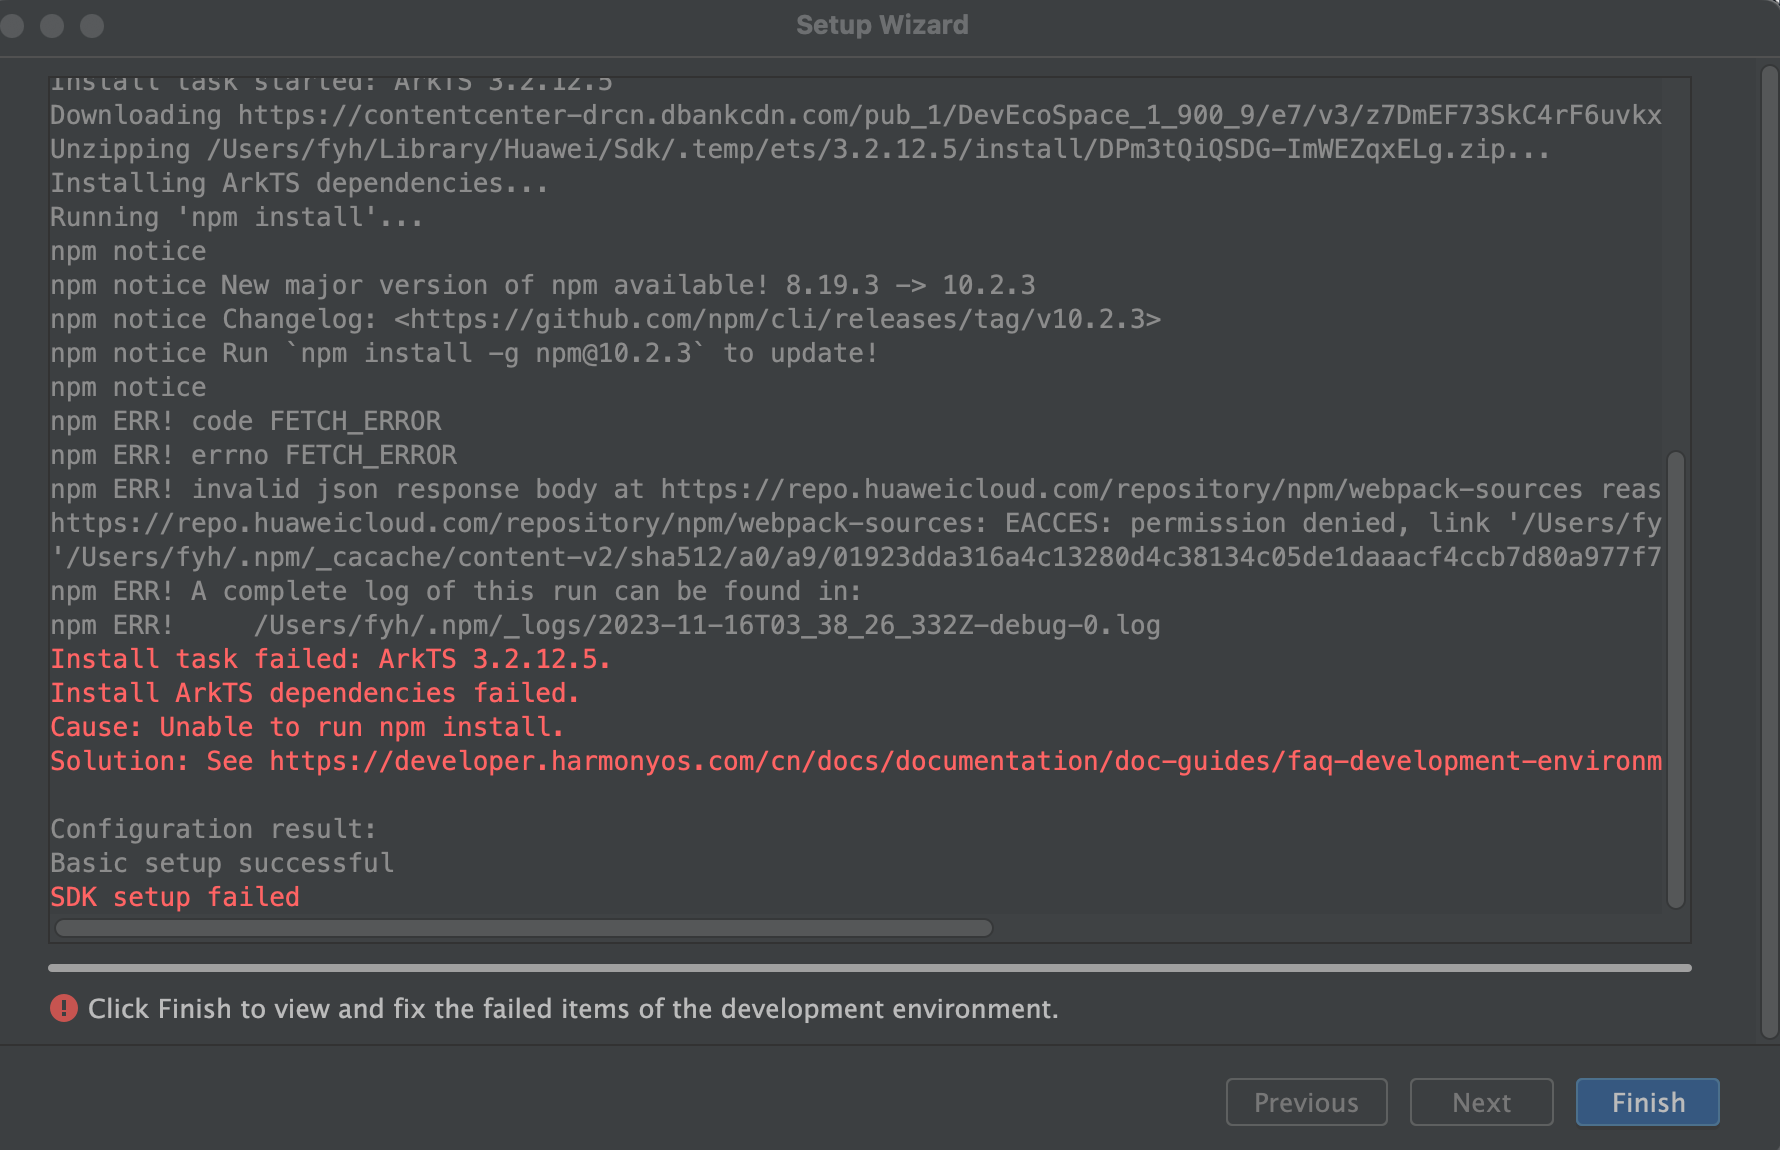
Task: Click 'Install task failed: ArkTS 3.2.12.5.'
Action: coord(330,659)
